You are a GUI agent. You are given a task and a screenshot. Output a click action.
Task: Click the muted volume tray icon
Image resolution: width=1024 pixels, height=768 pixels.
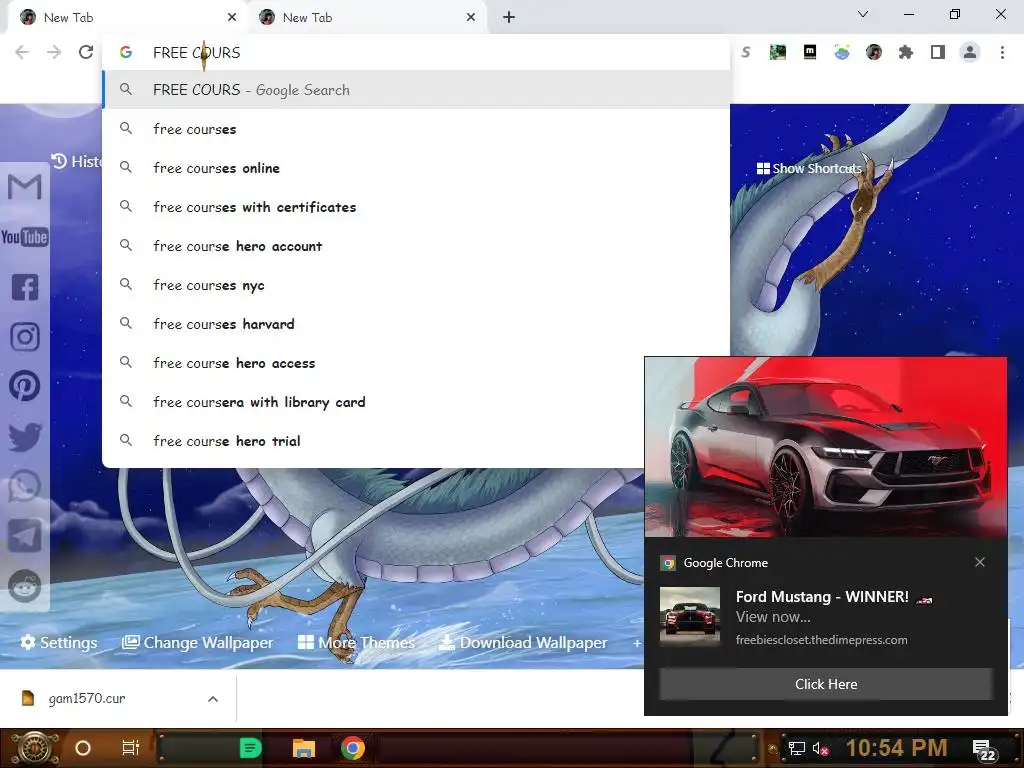tap(820, 748)
